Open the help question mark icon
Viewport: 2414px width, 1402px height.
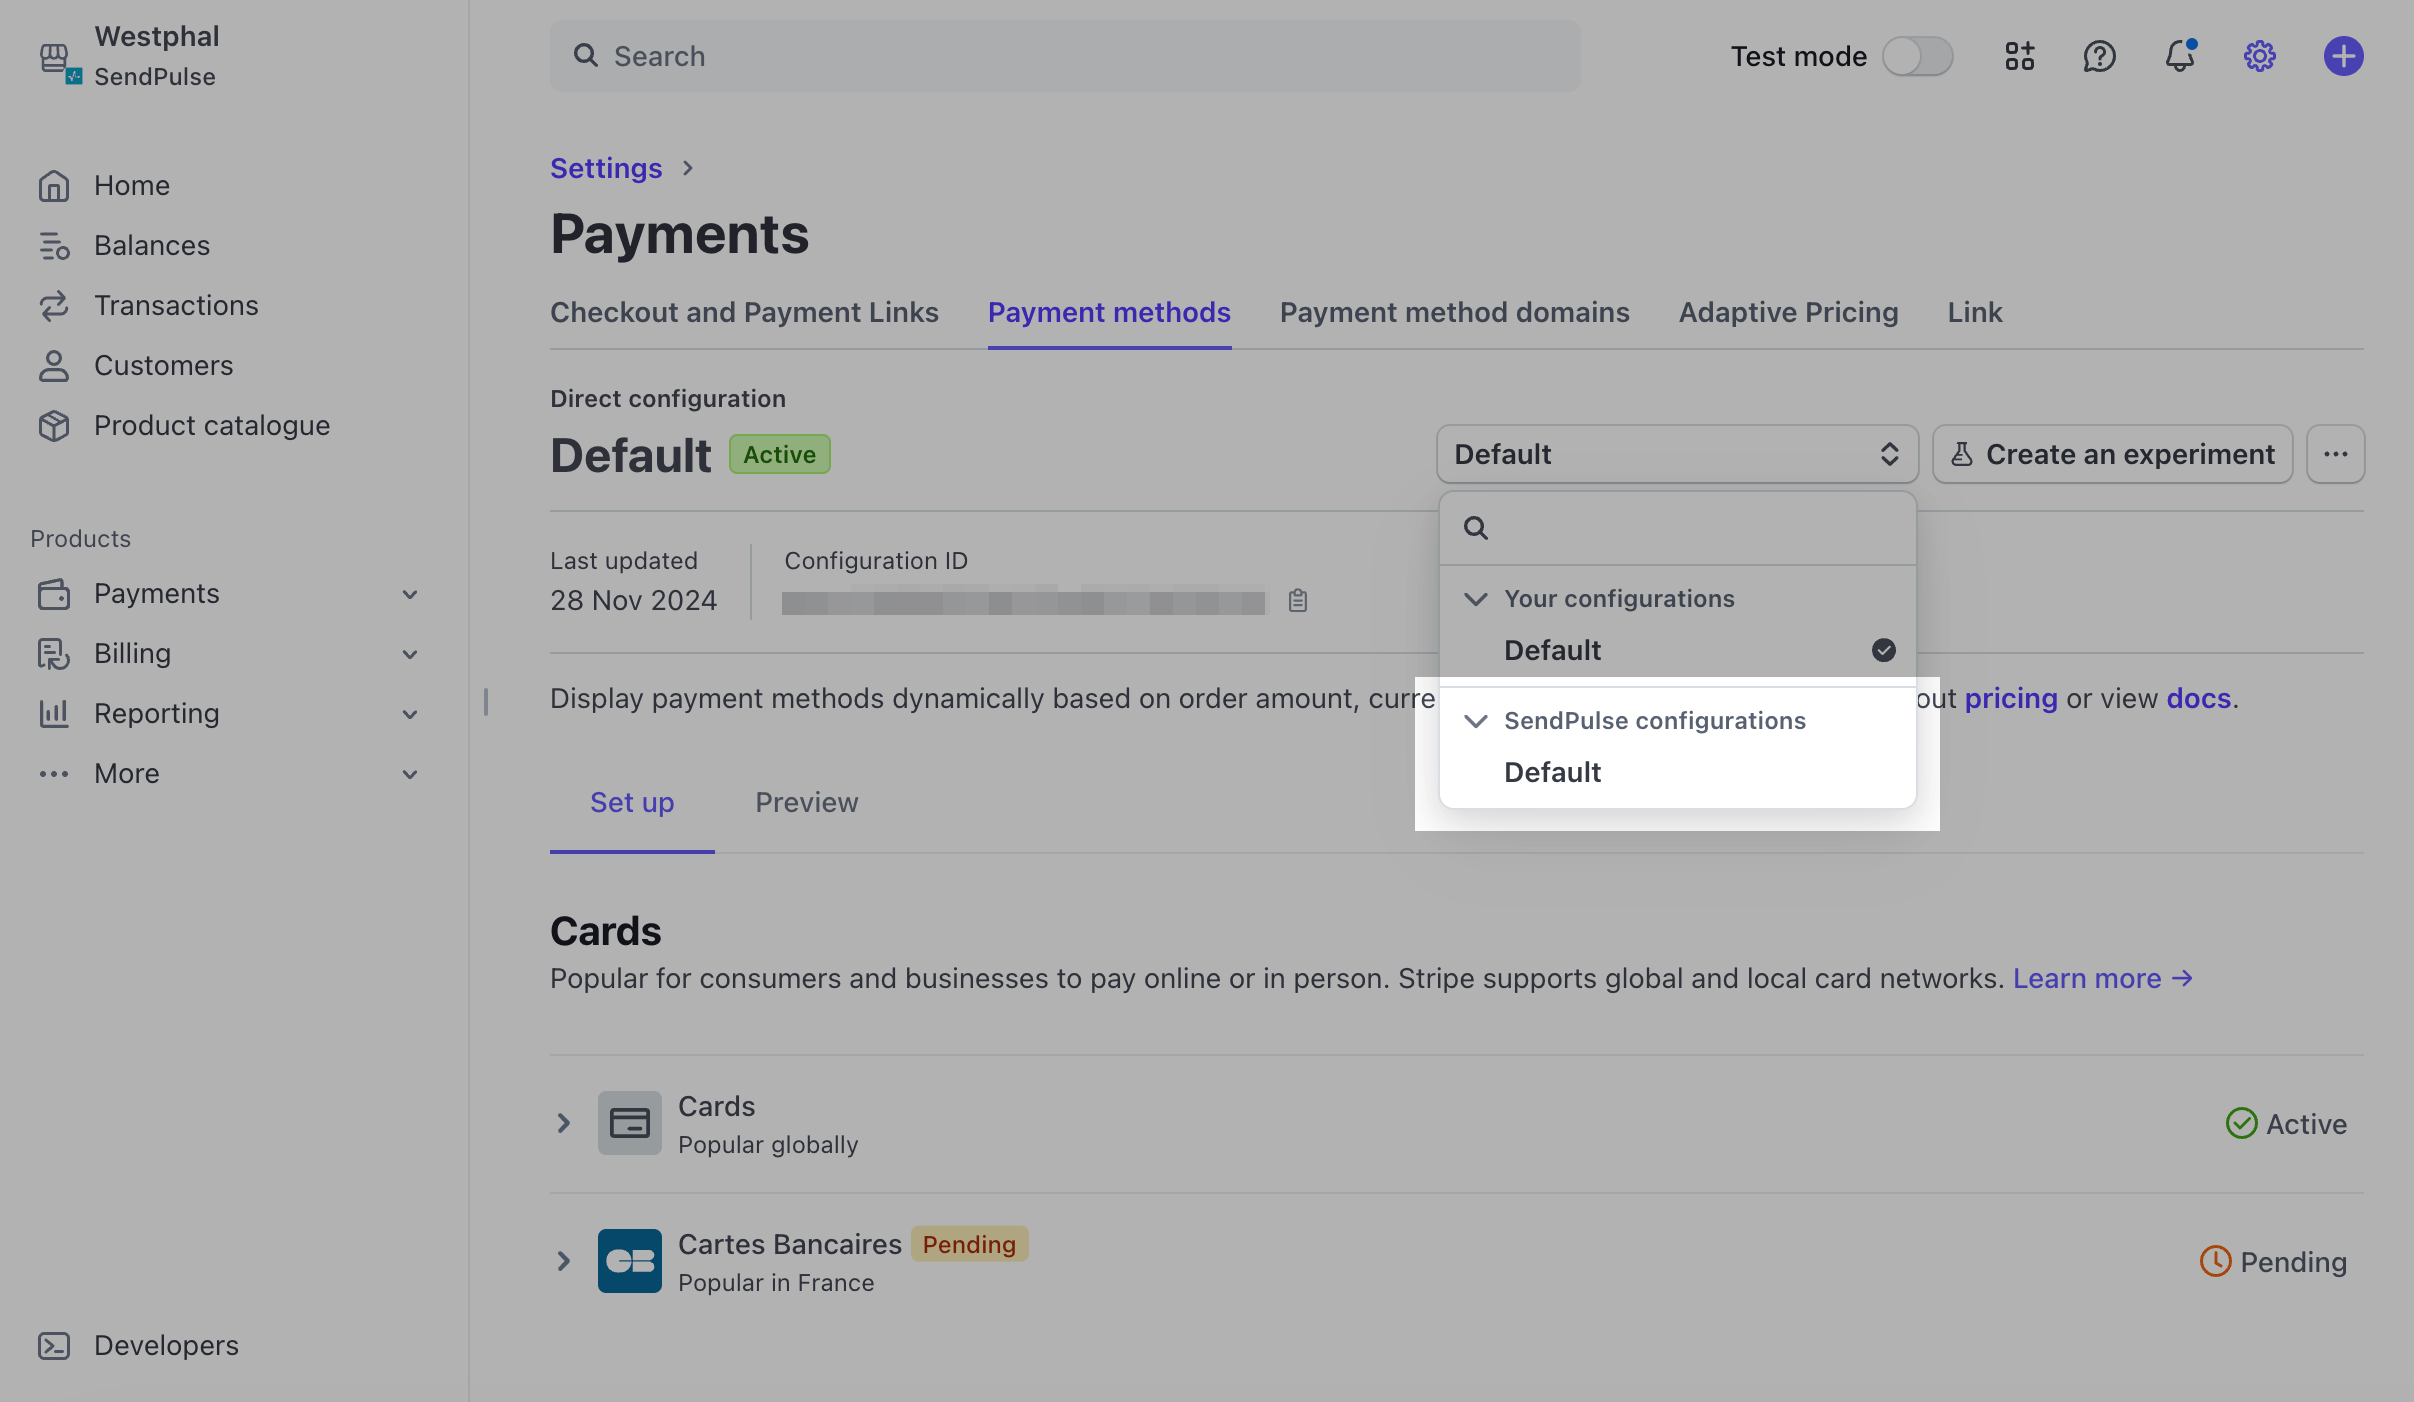tap(2099, 56)
